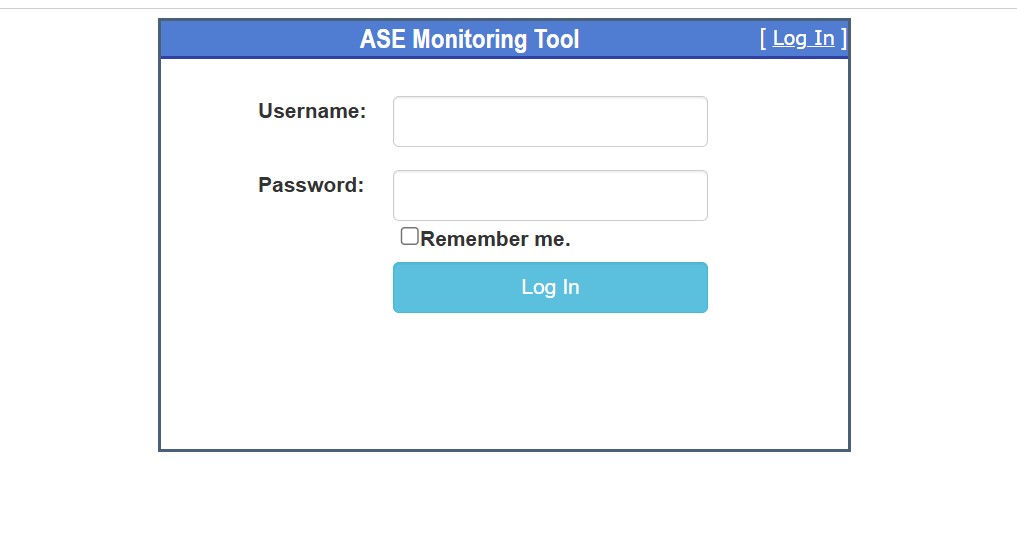The width and height of the screenshot is (1017, 560).
Task: Click the ASE Monitoring Tool title
Action: tap(470, 39)
